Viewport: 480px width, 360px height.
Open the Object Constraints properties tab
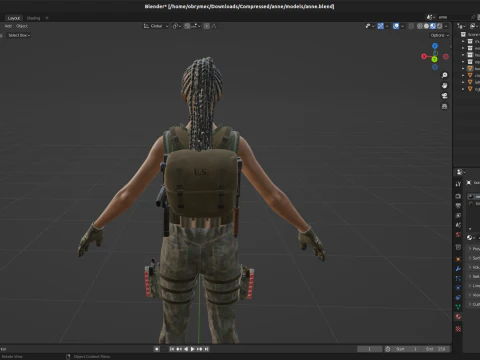(x=458, y=297)
